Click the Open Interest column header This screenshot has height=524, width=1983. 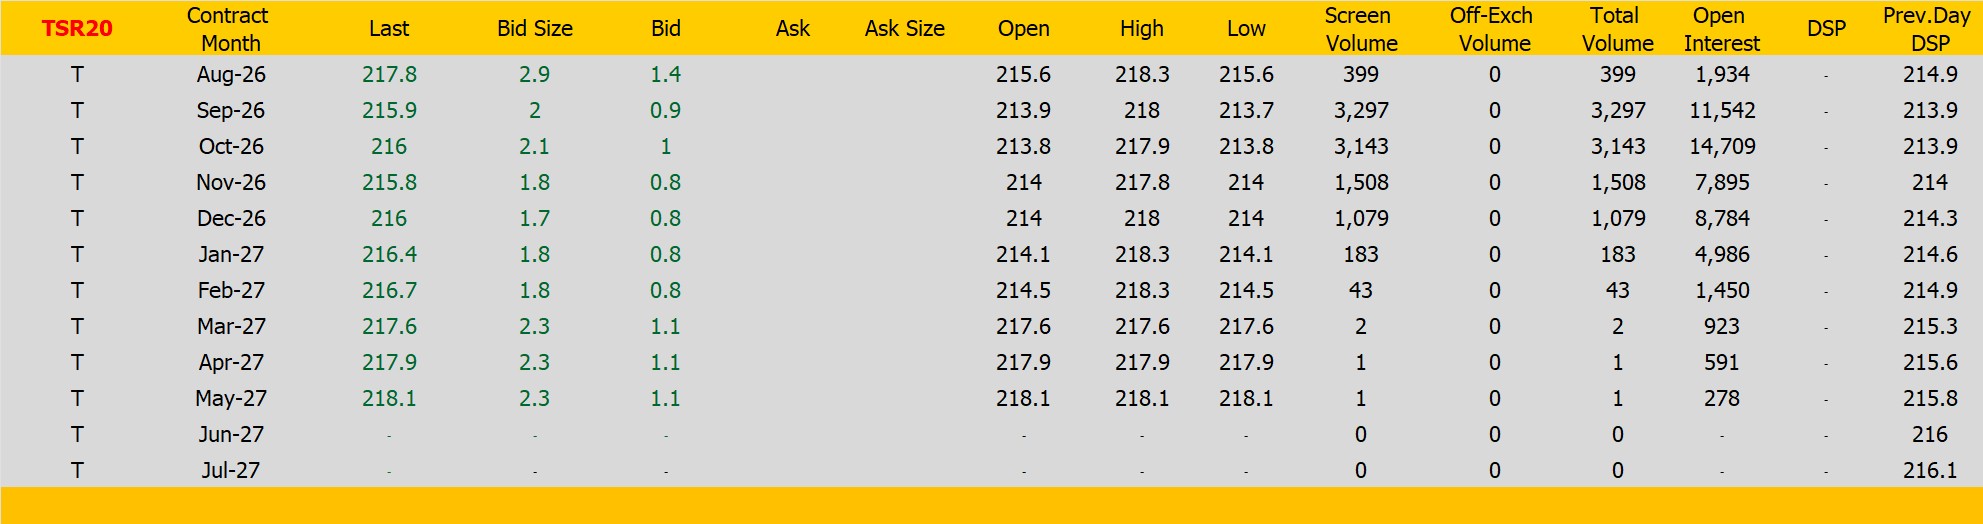coord(1721,29)
